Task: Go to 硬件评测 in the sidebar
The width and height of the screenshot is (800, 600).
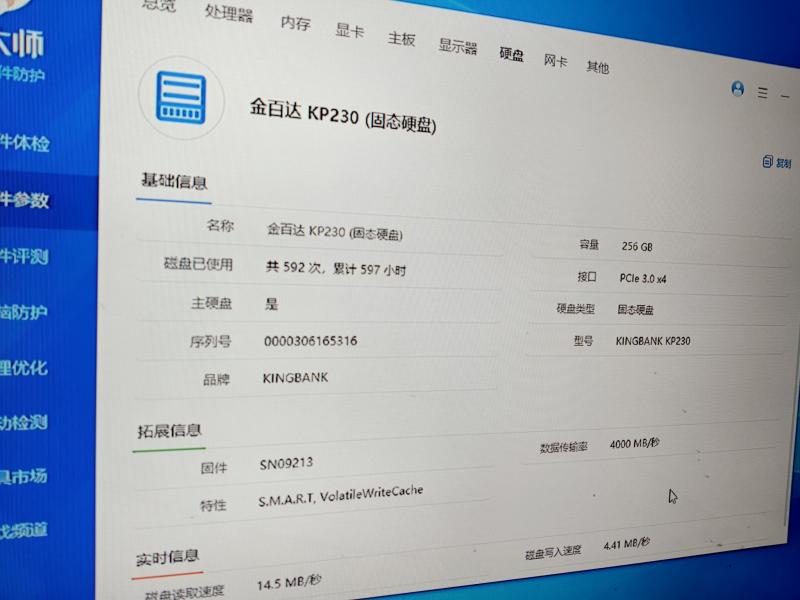Action: tap(24, 256)
